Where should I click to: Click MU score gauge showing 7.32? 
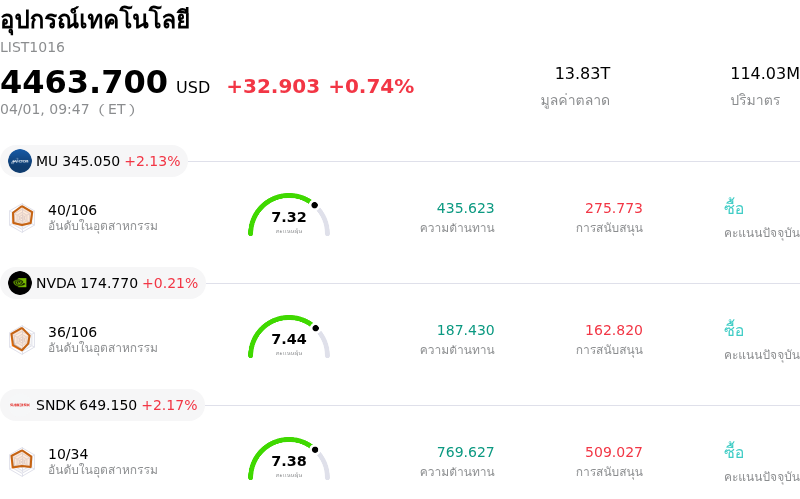pyautogui.click(x=289, y=215)
